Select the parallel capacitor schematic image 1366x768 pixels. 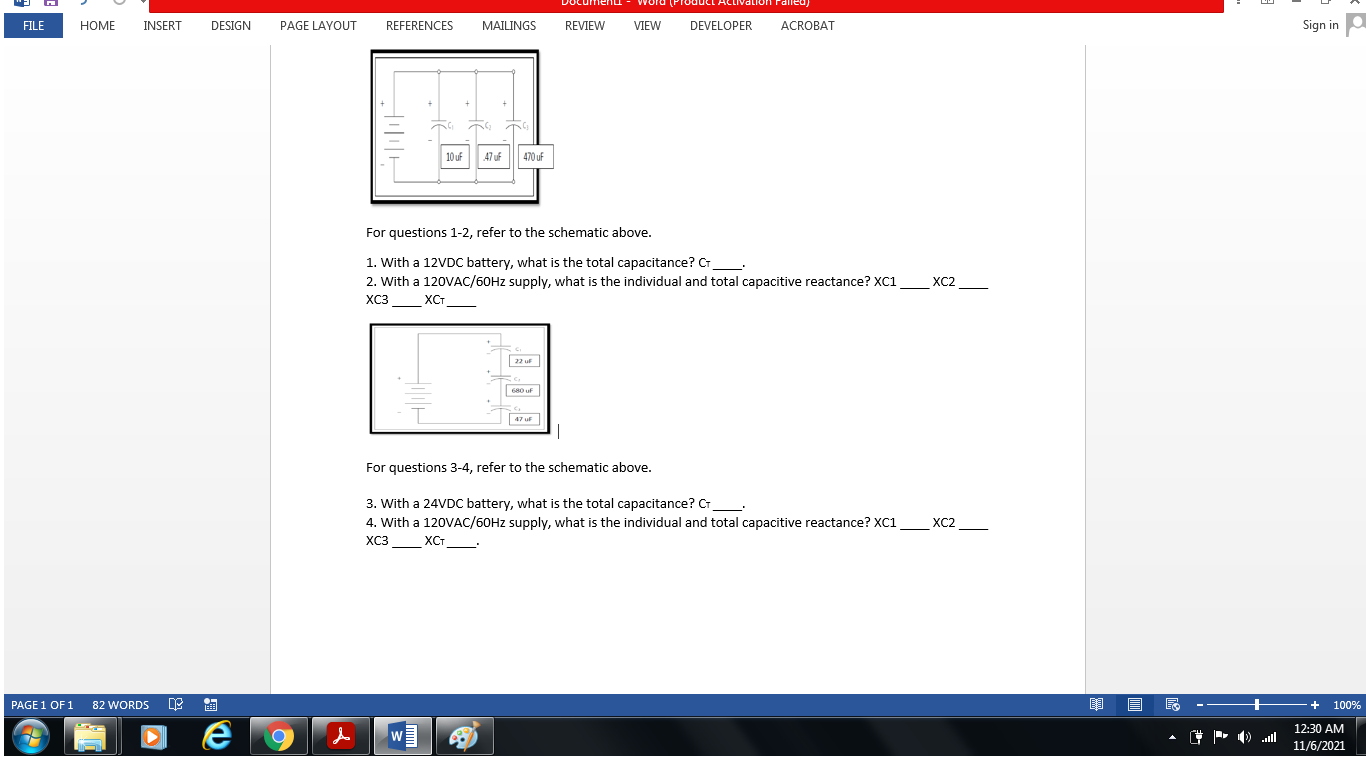(455, 126)
